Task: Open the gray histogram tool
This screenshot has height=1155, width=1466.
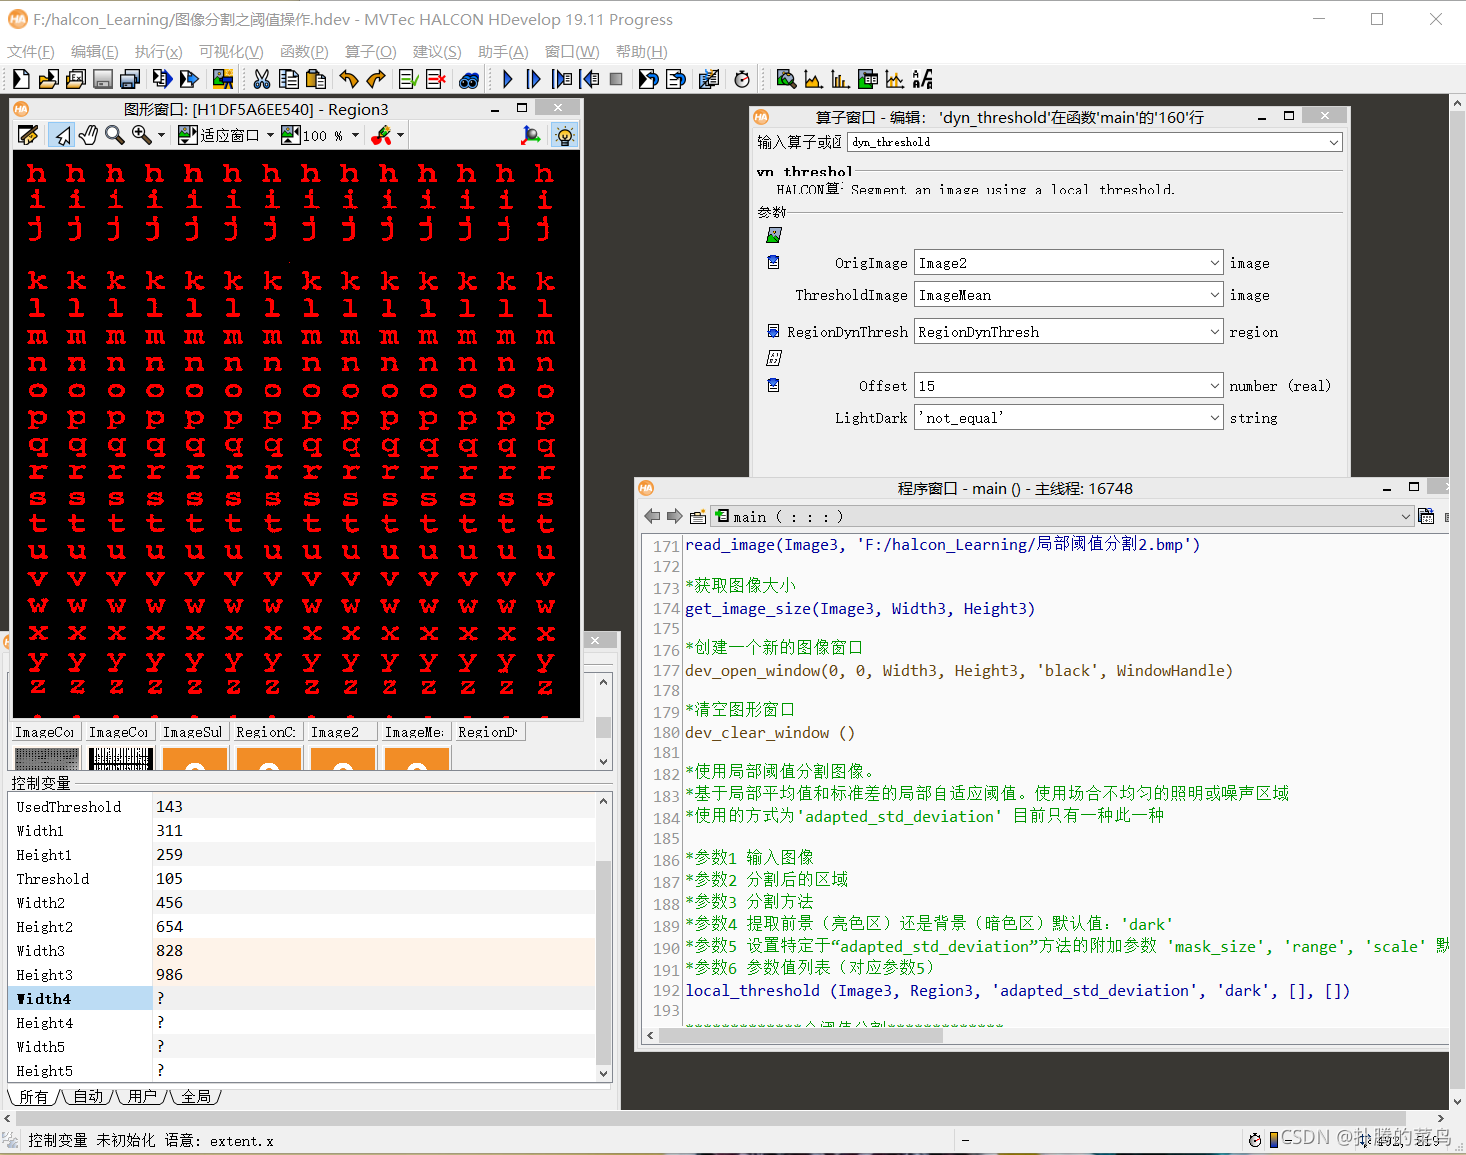Action: 814,79
